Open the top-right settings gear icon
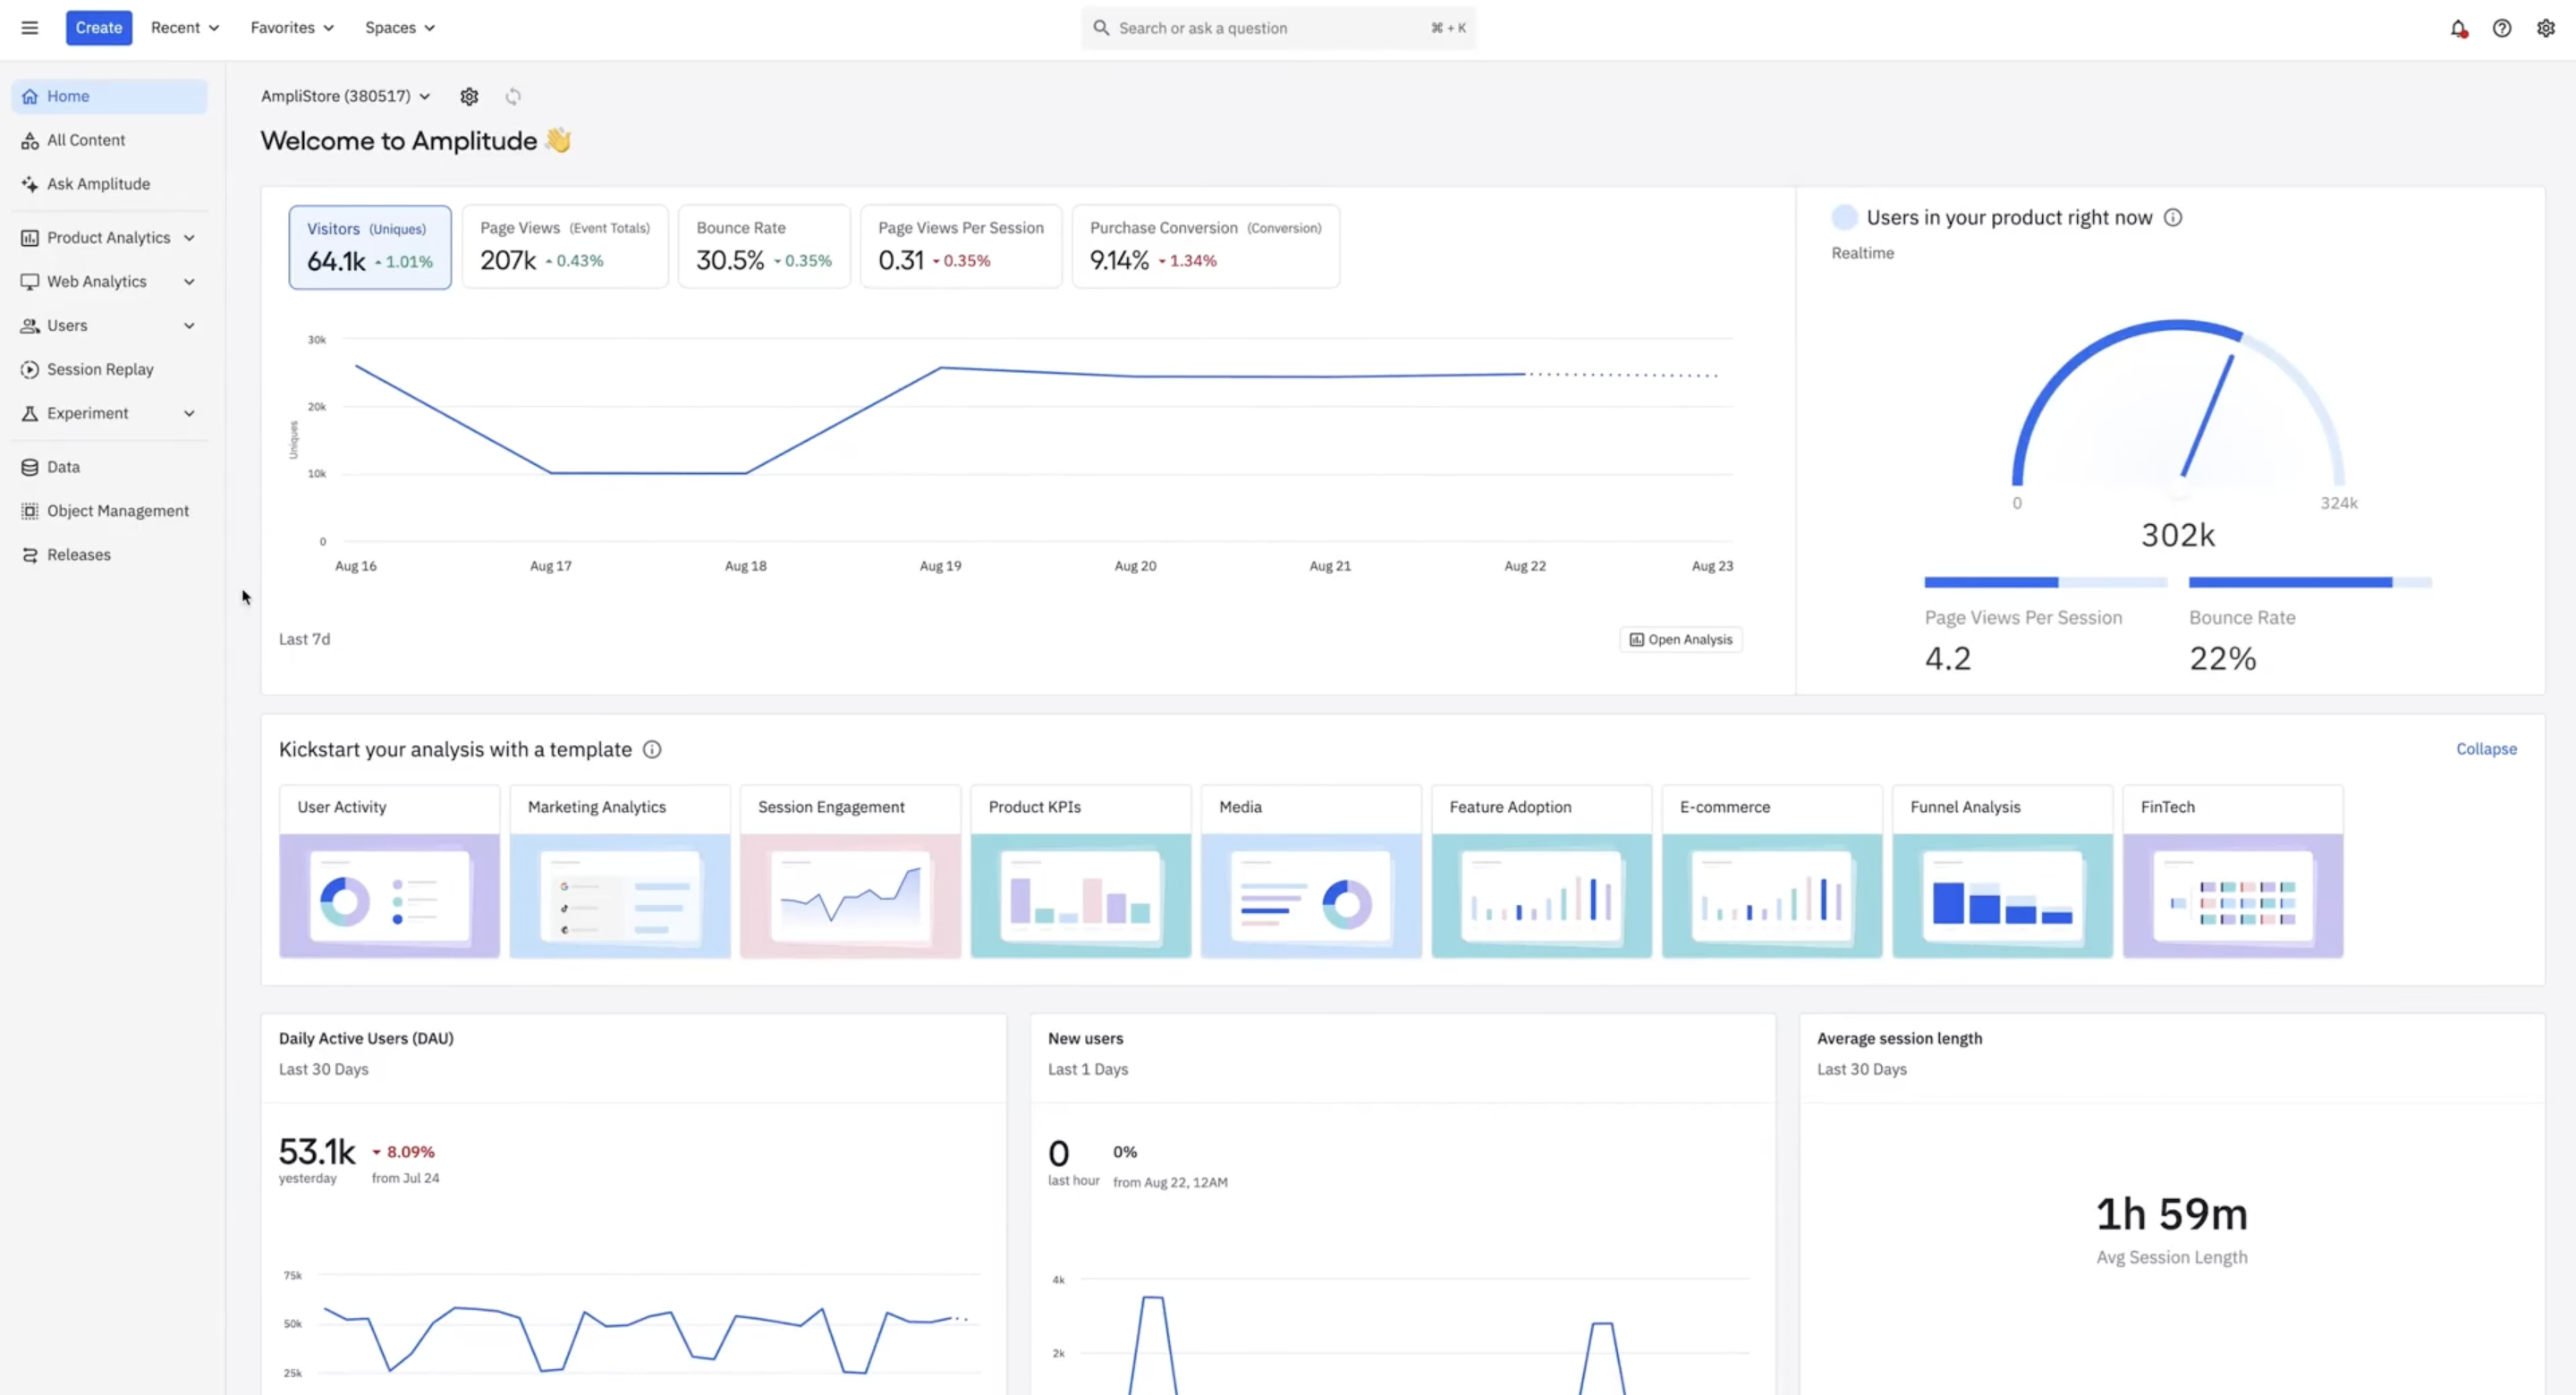 (2546, 28)
